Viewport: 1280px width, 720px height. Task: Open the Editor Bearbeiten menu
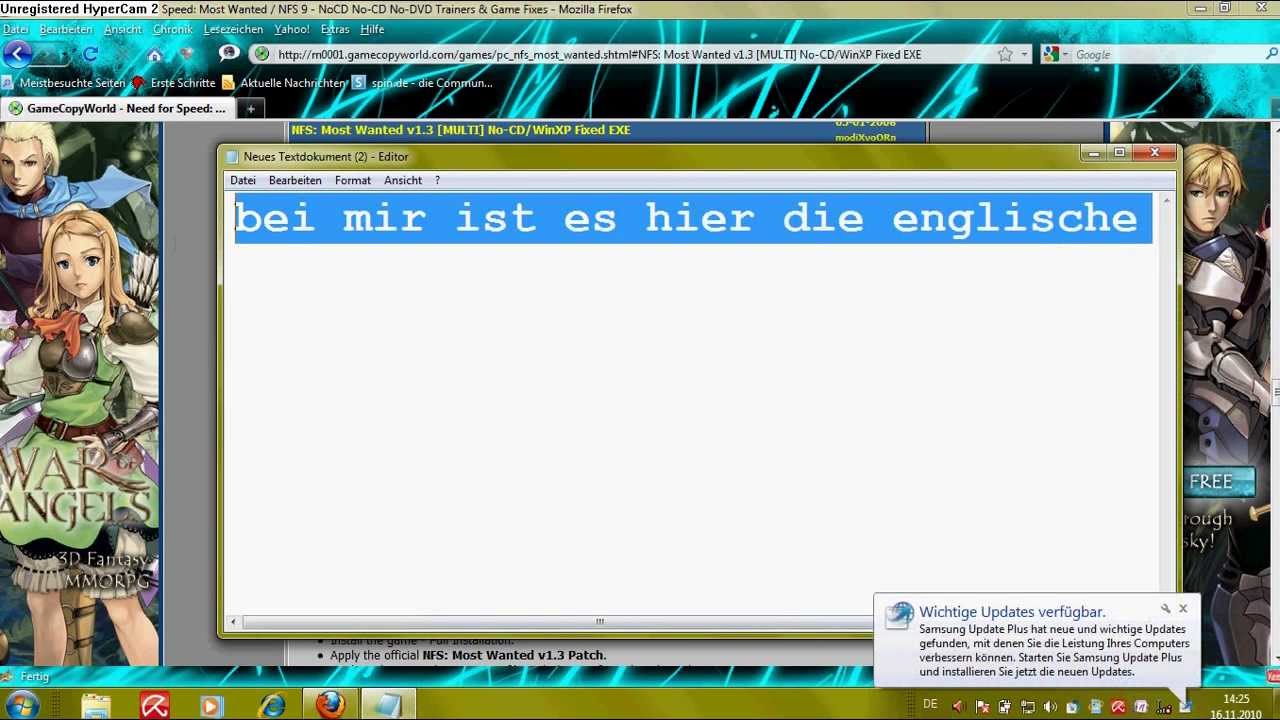point(295,180)
